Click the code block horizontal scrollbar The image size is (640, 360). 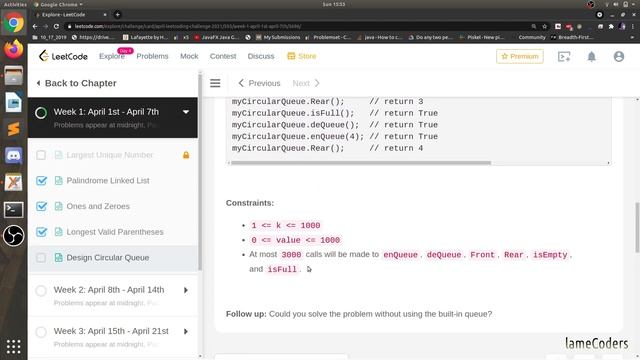(361, 163)
